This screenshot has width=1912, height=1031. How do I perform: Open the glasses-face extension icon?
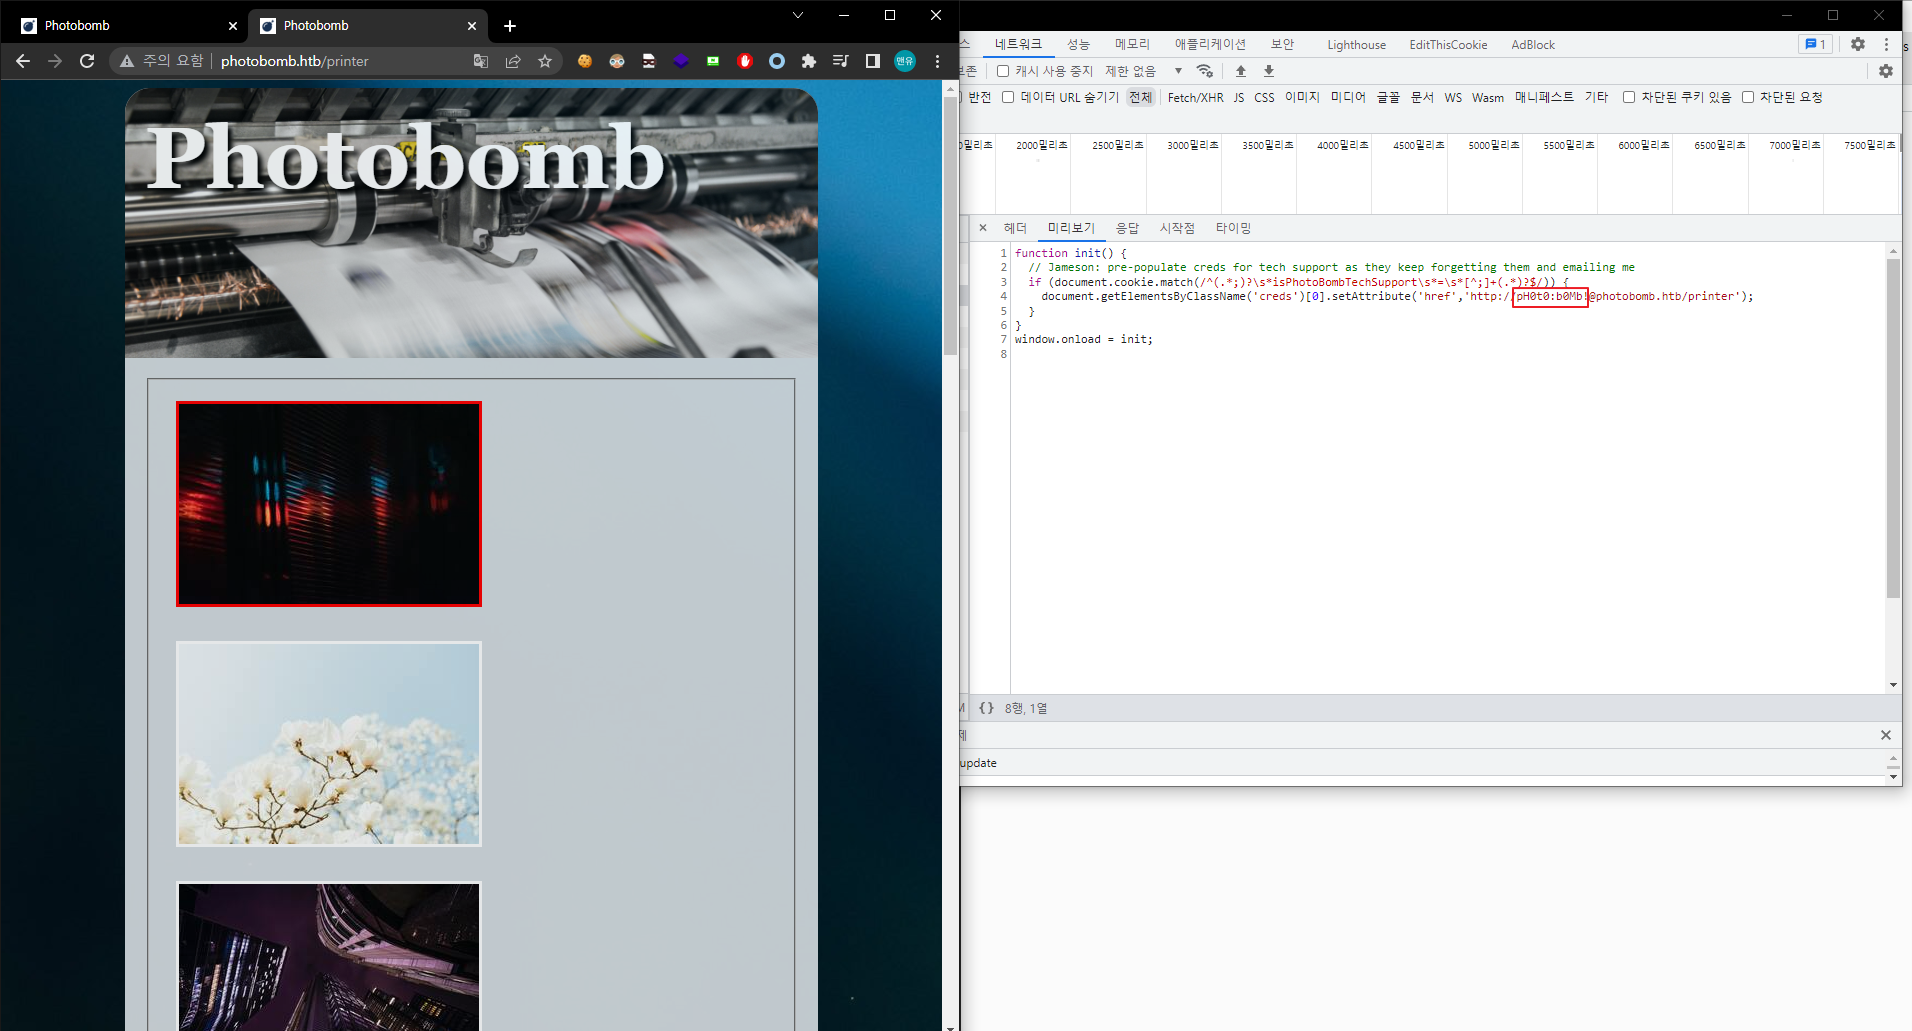click(617, 61)
